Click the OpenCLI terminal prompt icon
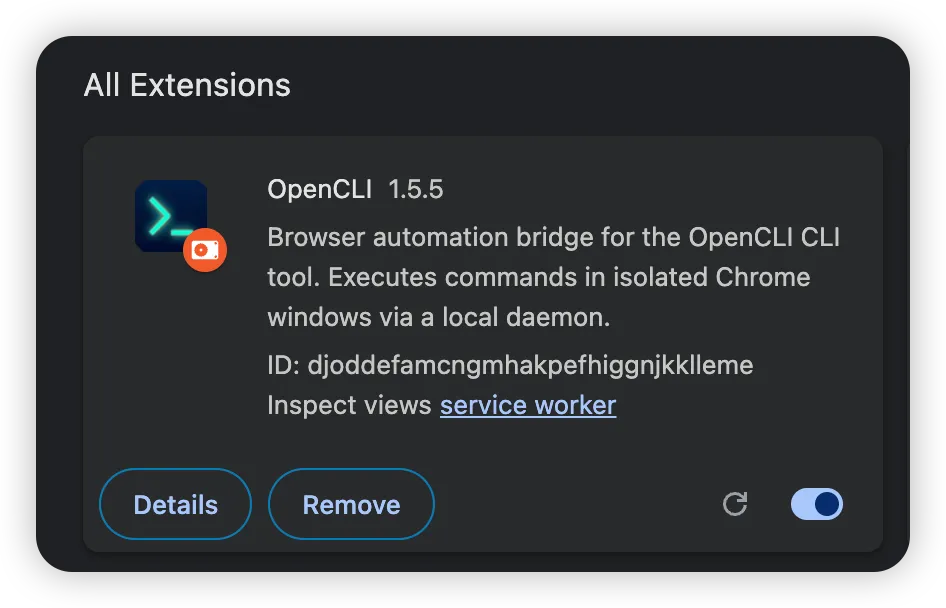This screenshot has width=946, height=608. (x=171, y=215)
